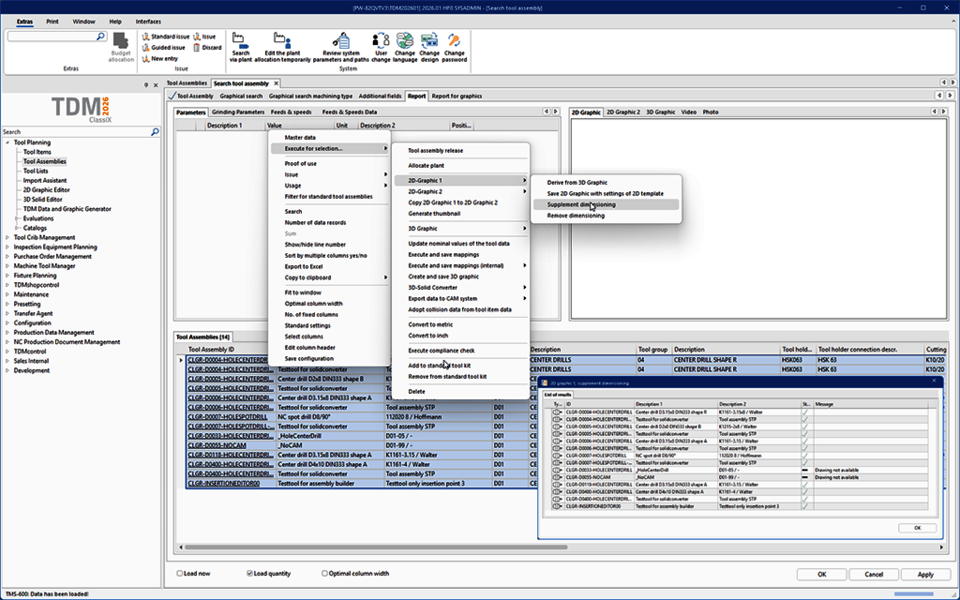Toggle the Optimal column width checkbox
960x600 pixels.
(325, 574)
